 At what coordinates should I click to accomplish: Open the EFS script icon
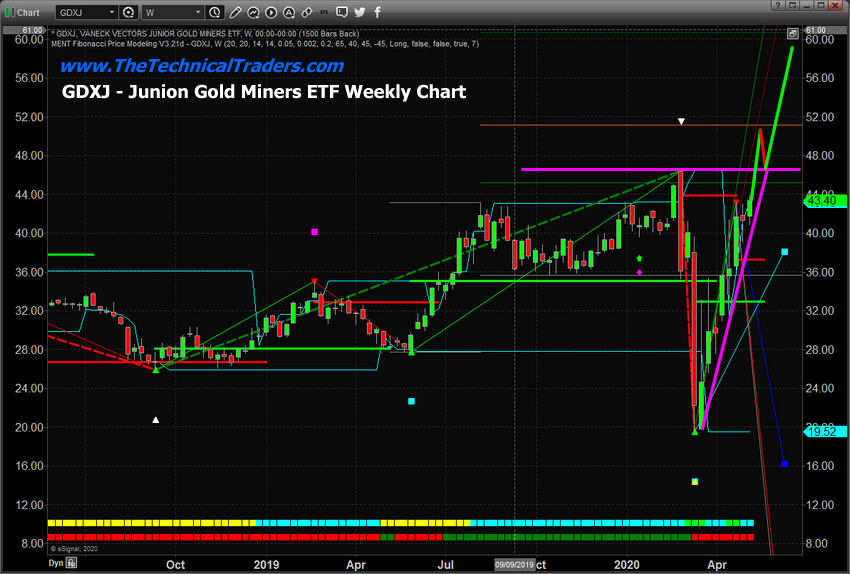point(324,12)
